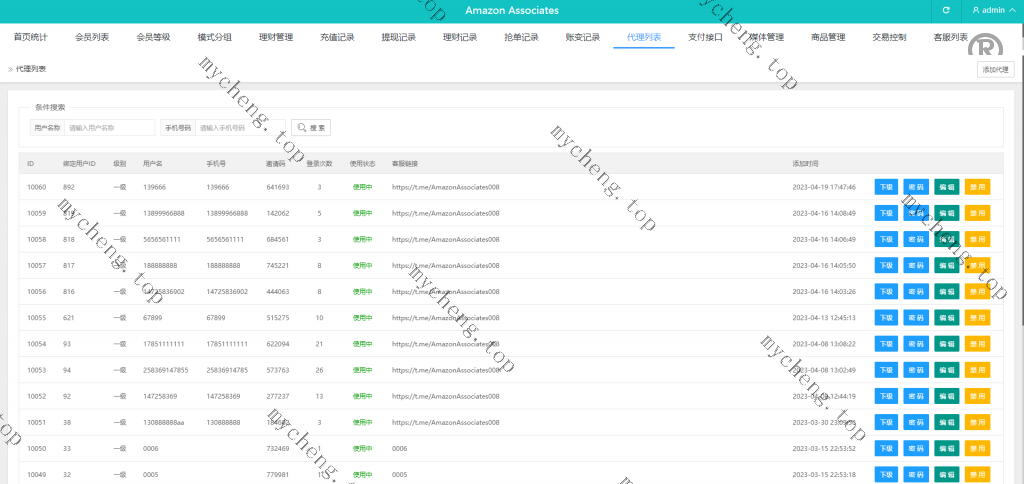Click the refresh icon in the top bar
This screenshot has width=1024, height=484.
click(946, 10)
